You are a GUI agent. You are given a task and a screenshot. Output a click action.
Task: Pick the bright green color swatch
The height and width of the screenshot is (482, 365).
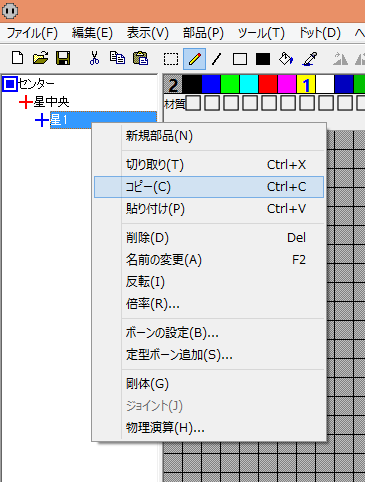(x=230, y=84)
